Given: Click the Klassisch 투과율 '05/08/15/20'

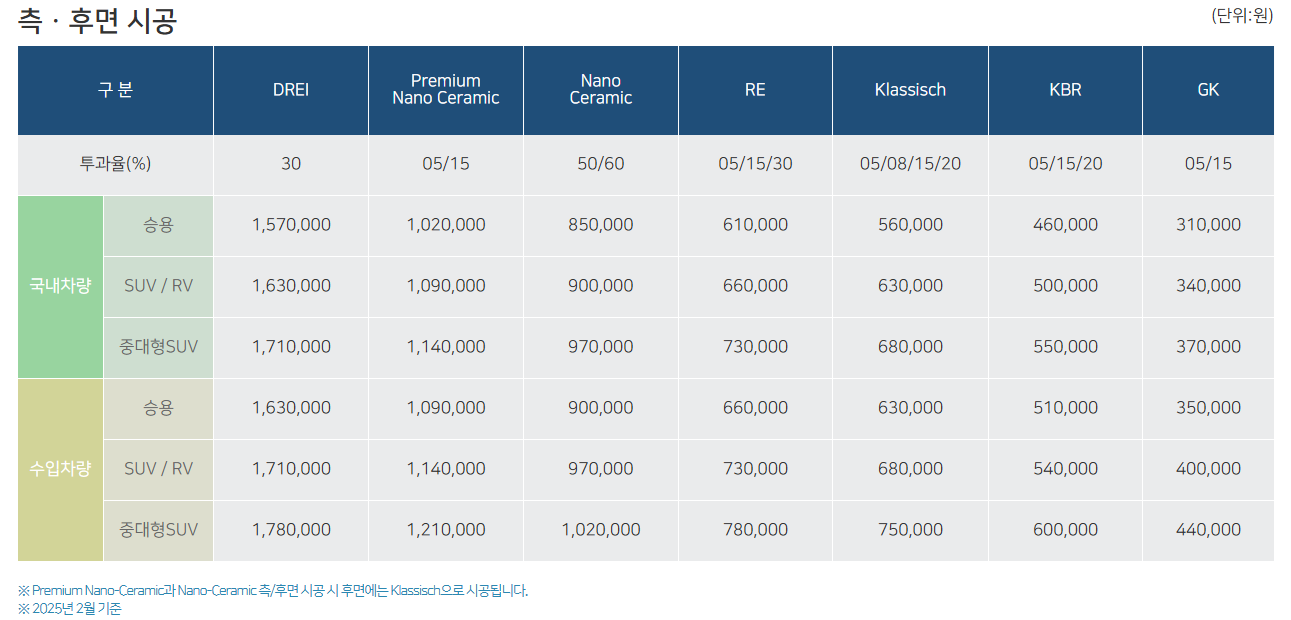Looking at the screenshot, I should (910, 164).
